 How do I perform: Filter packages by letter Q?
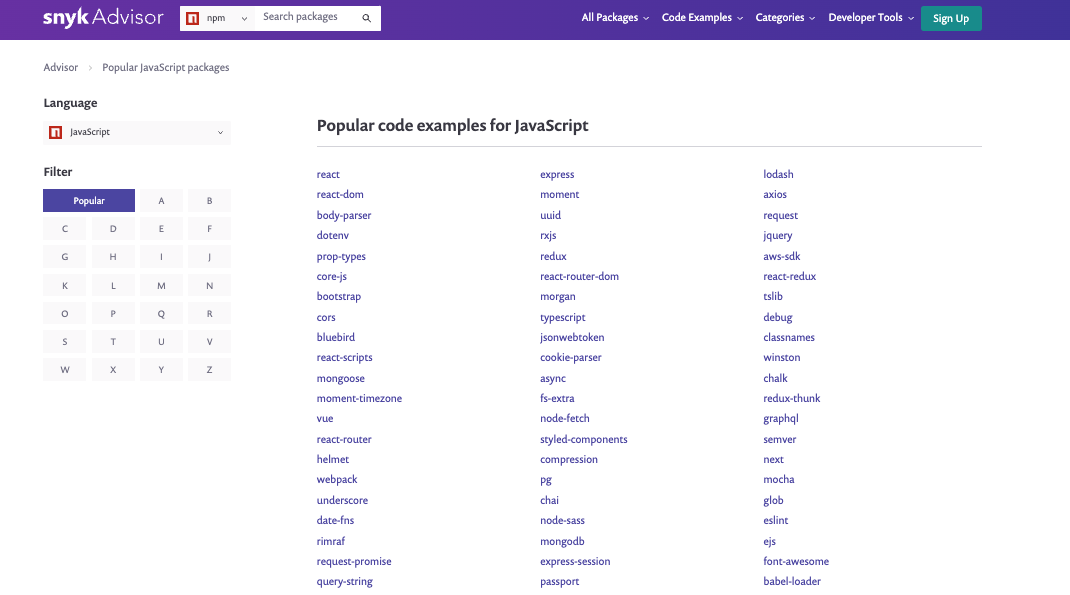(x=161, y=313)
